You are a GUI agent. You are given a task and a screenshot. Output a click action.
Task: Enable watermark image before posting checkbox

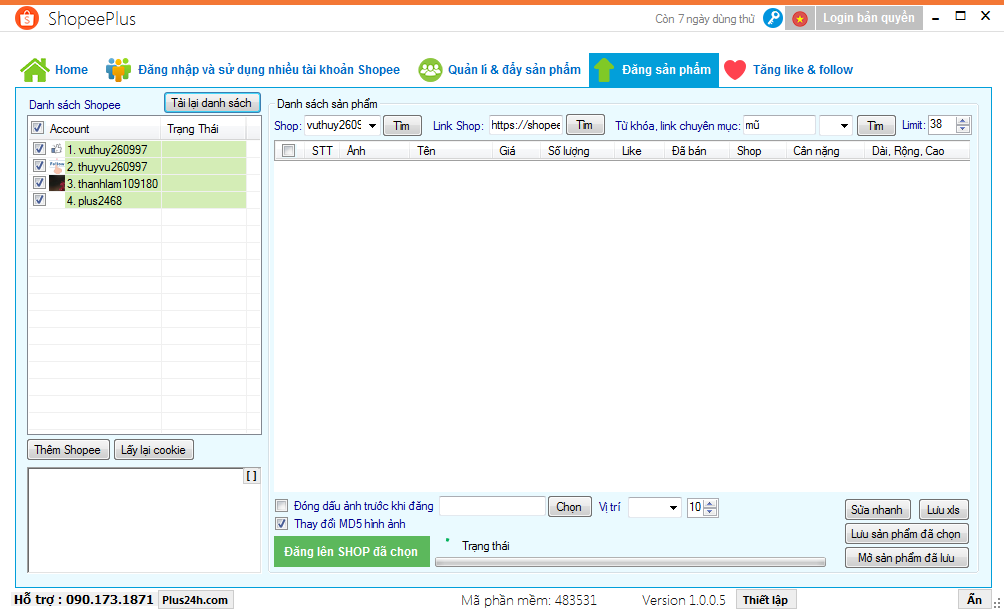click(x=282, y=506)
